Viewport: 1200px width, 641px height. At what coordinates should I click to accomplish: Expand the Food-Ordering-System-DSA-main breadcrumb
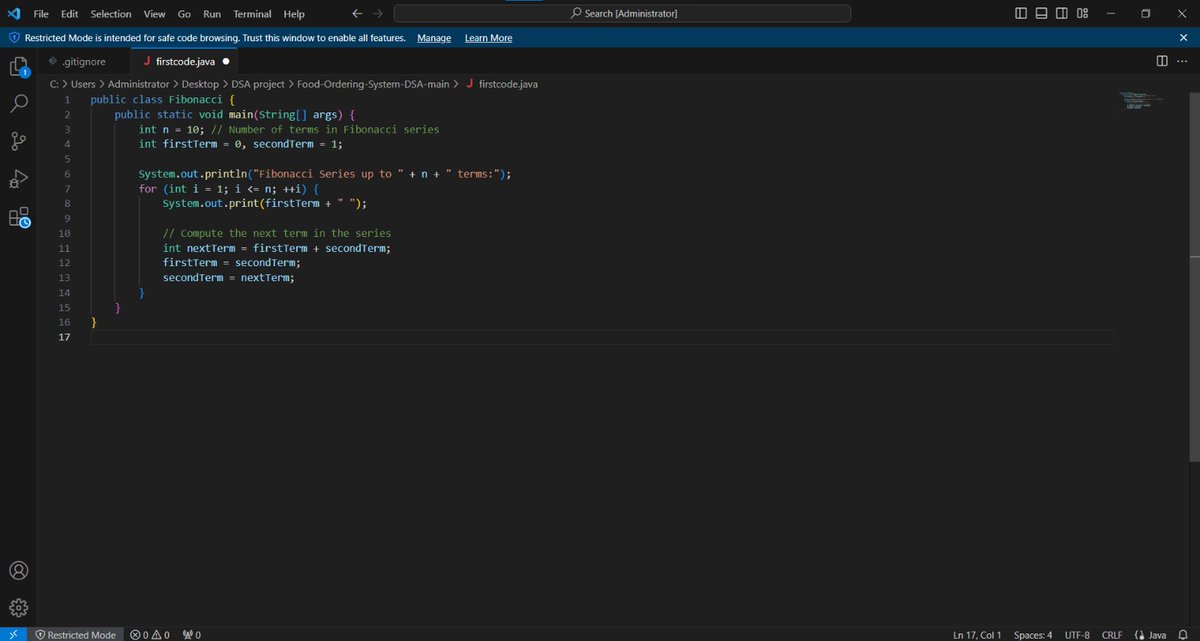[x=375, y=84]
